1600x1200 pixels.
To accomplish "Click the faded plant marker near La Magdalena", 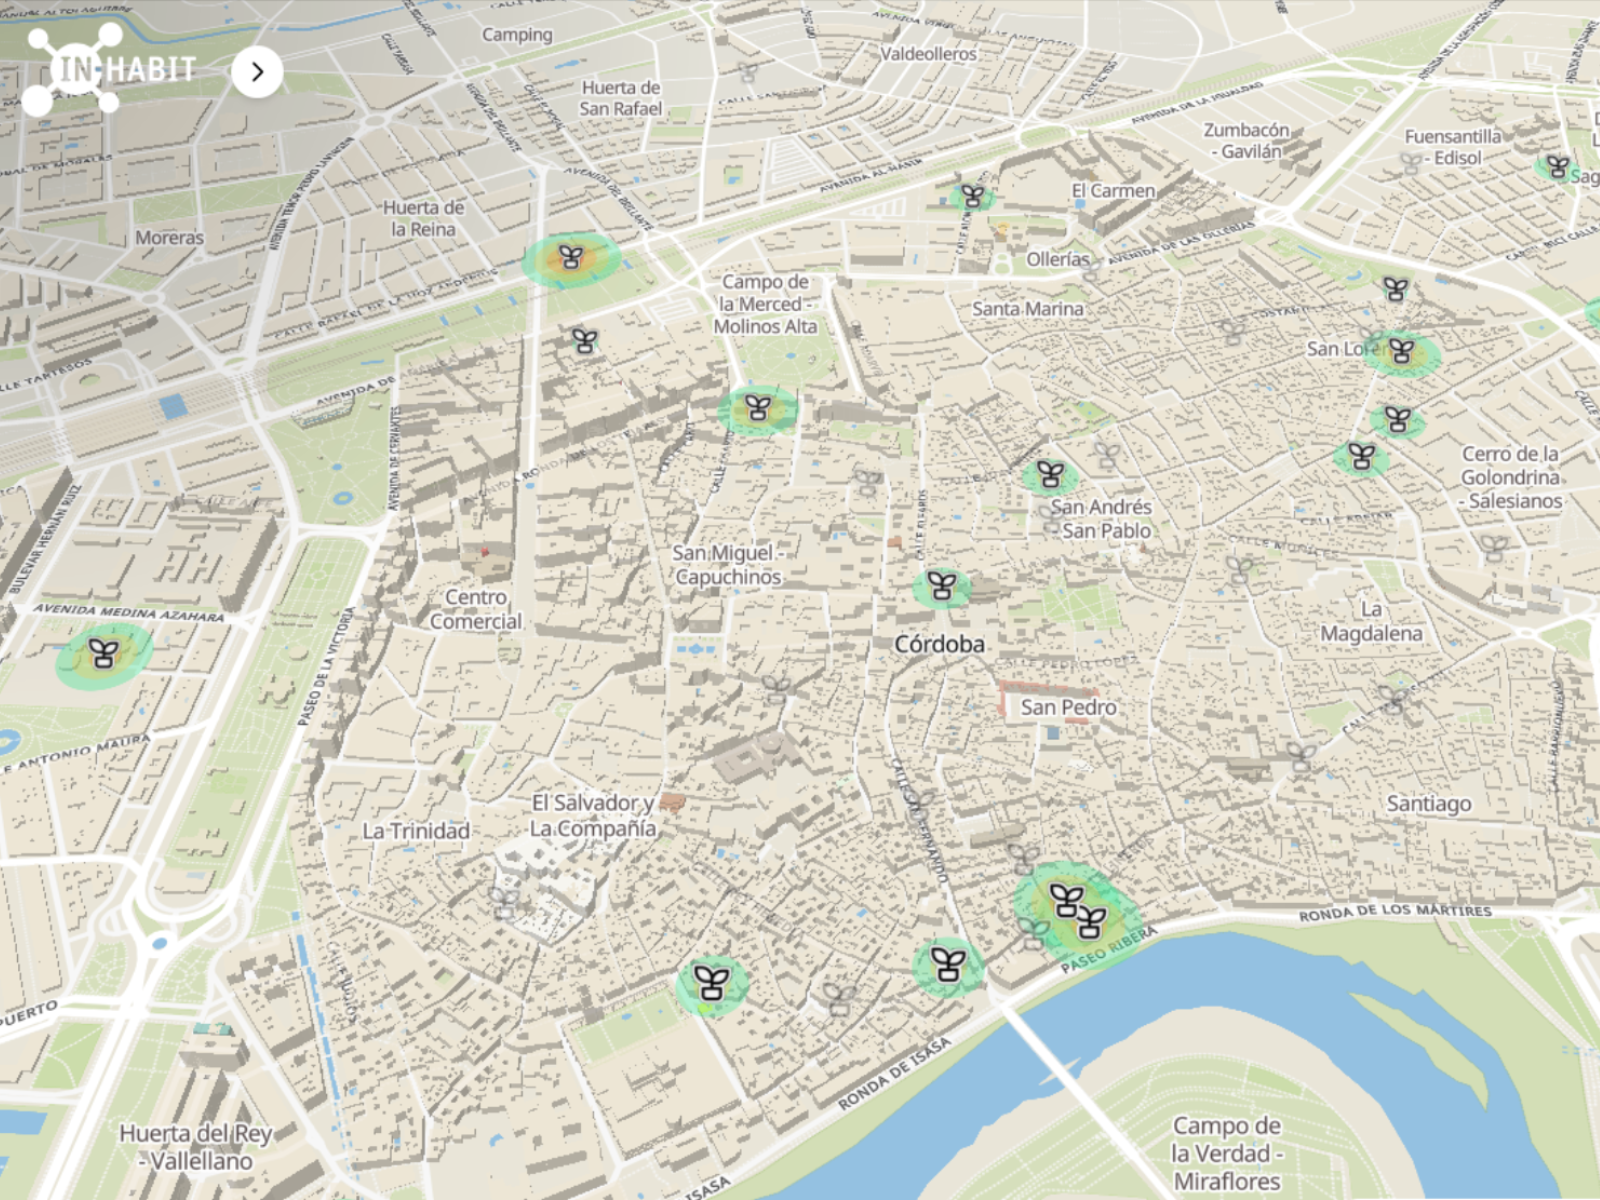I will (1392, 698).
